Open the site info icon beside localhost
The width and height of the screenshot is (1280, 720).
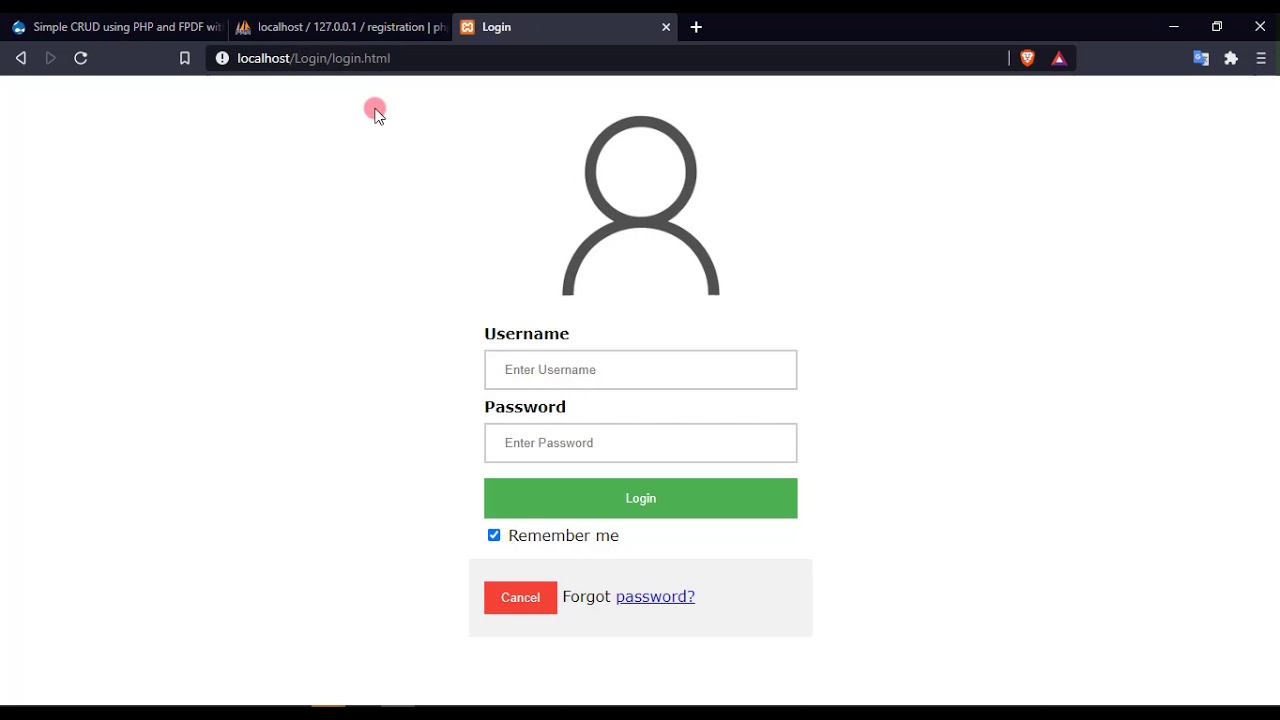[222, 58]
